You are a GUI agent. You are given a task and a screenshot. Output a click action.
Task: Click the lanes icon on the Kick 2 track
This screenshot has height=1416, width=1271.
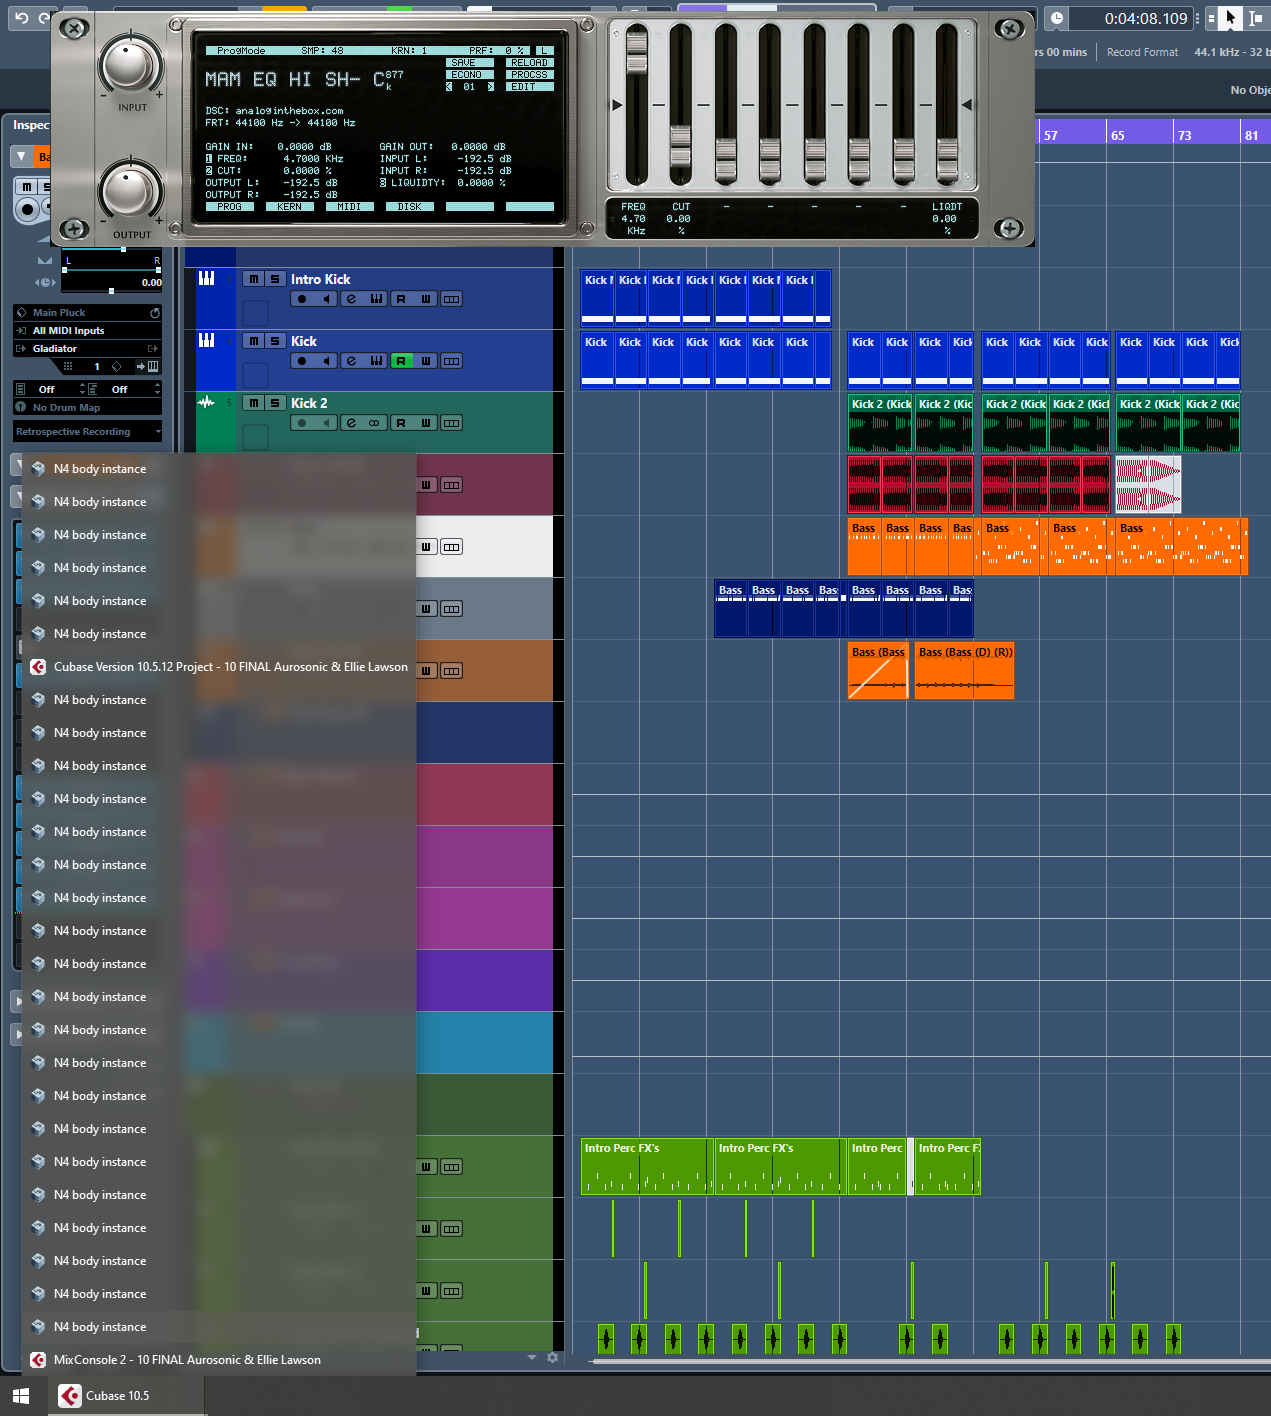click(x=452, y=423)
